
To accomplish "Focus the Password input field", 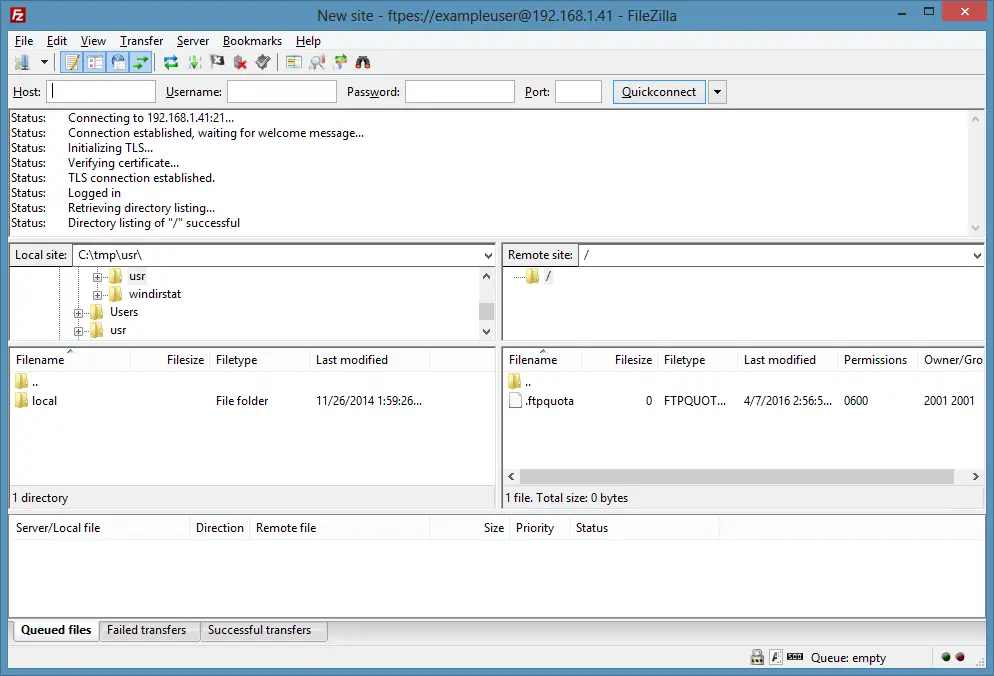I will coord(460,92).
